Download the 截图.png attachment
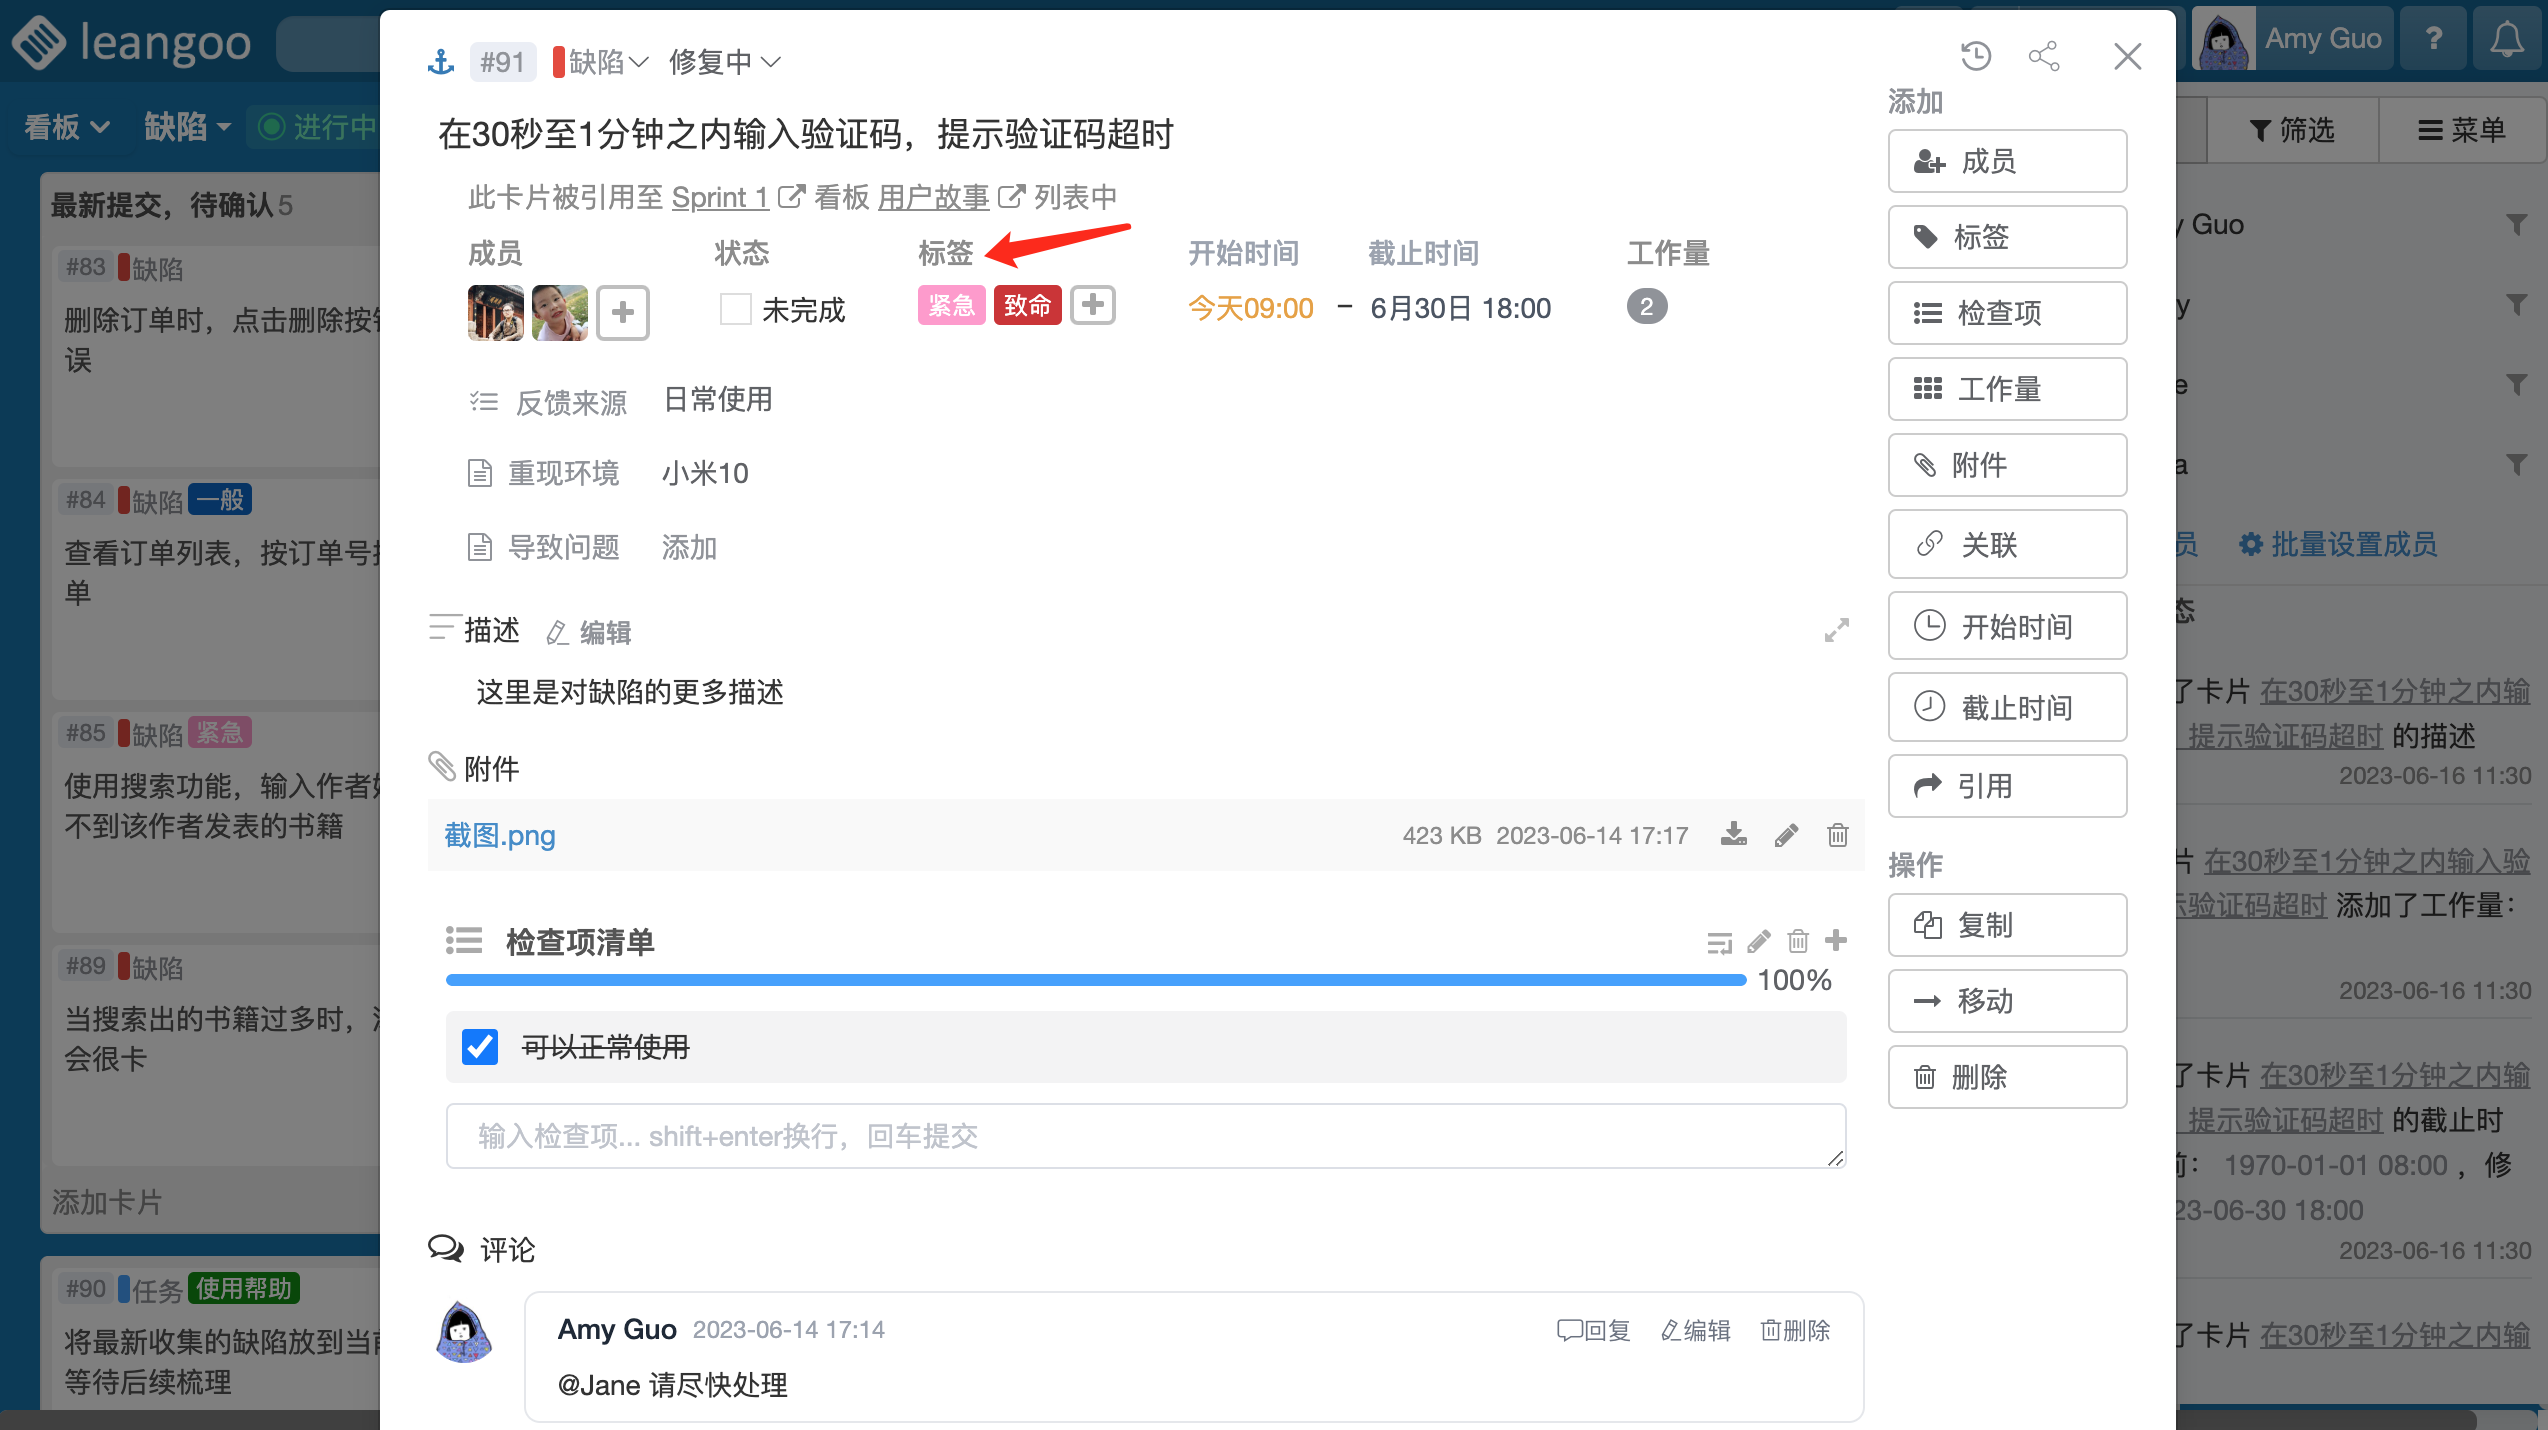This screenshot has width=2548, height=1430. [1734, 835]
